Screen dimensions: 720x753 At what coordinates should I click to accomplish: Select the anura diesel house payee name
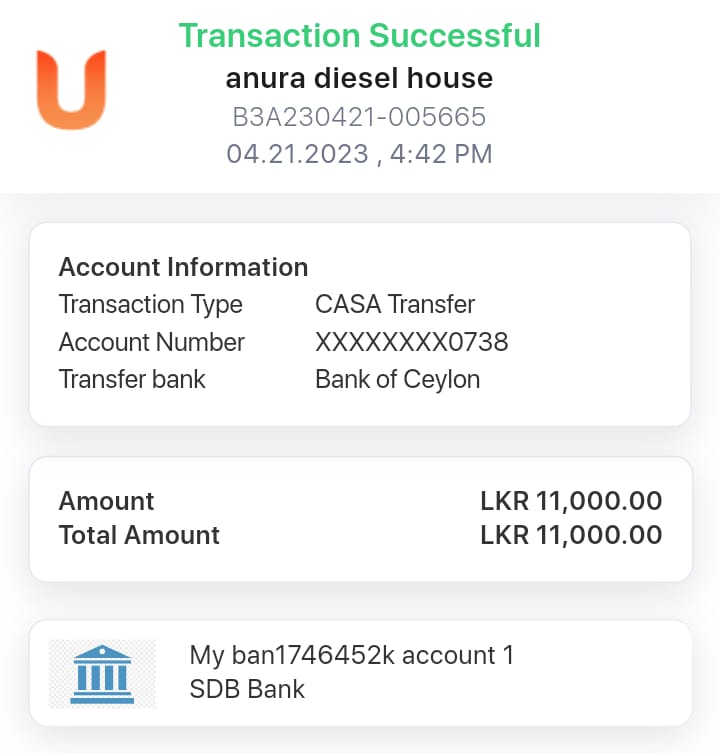(x=359, y=78)
